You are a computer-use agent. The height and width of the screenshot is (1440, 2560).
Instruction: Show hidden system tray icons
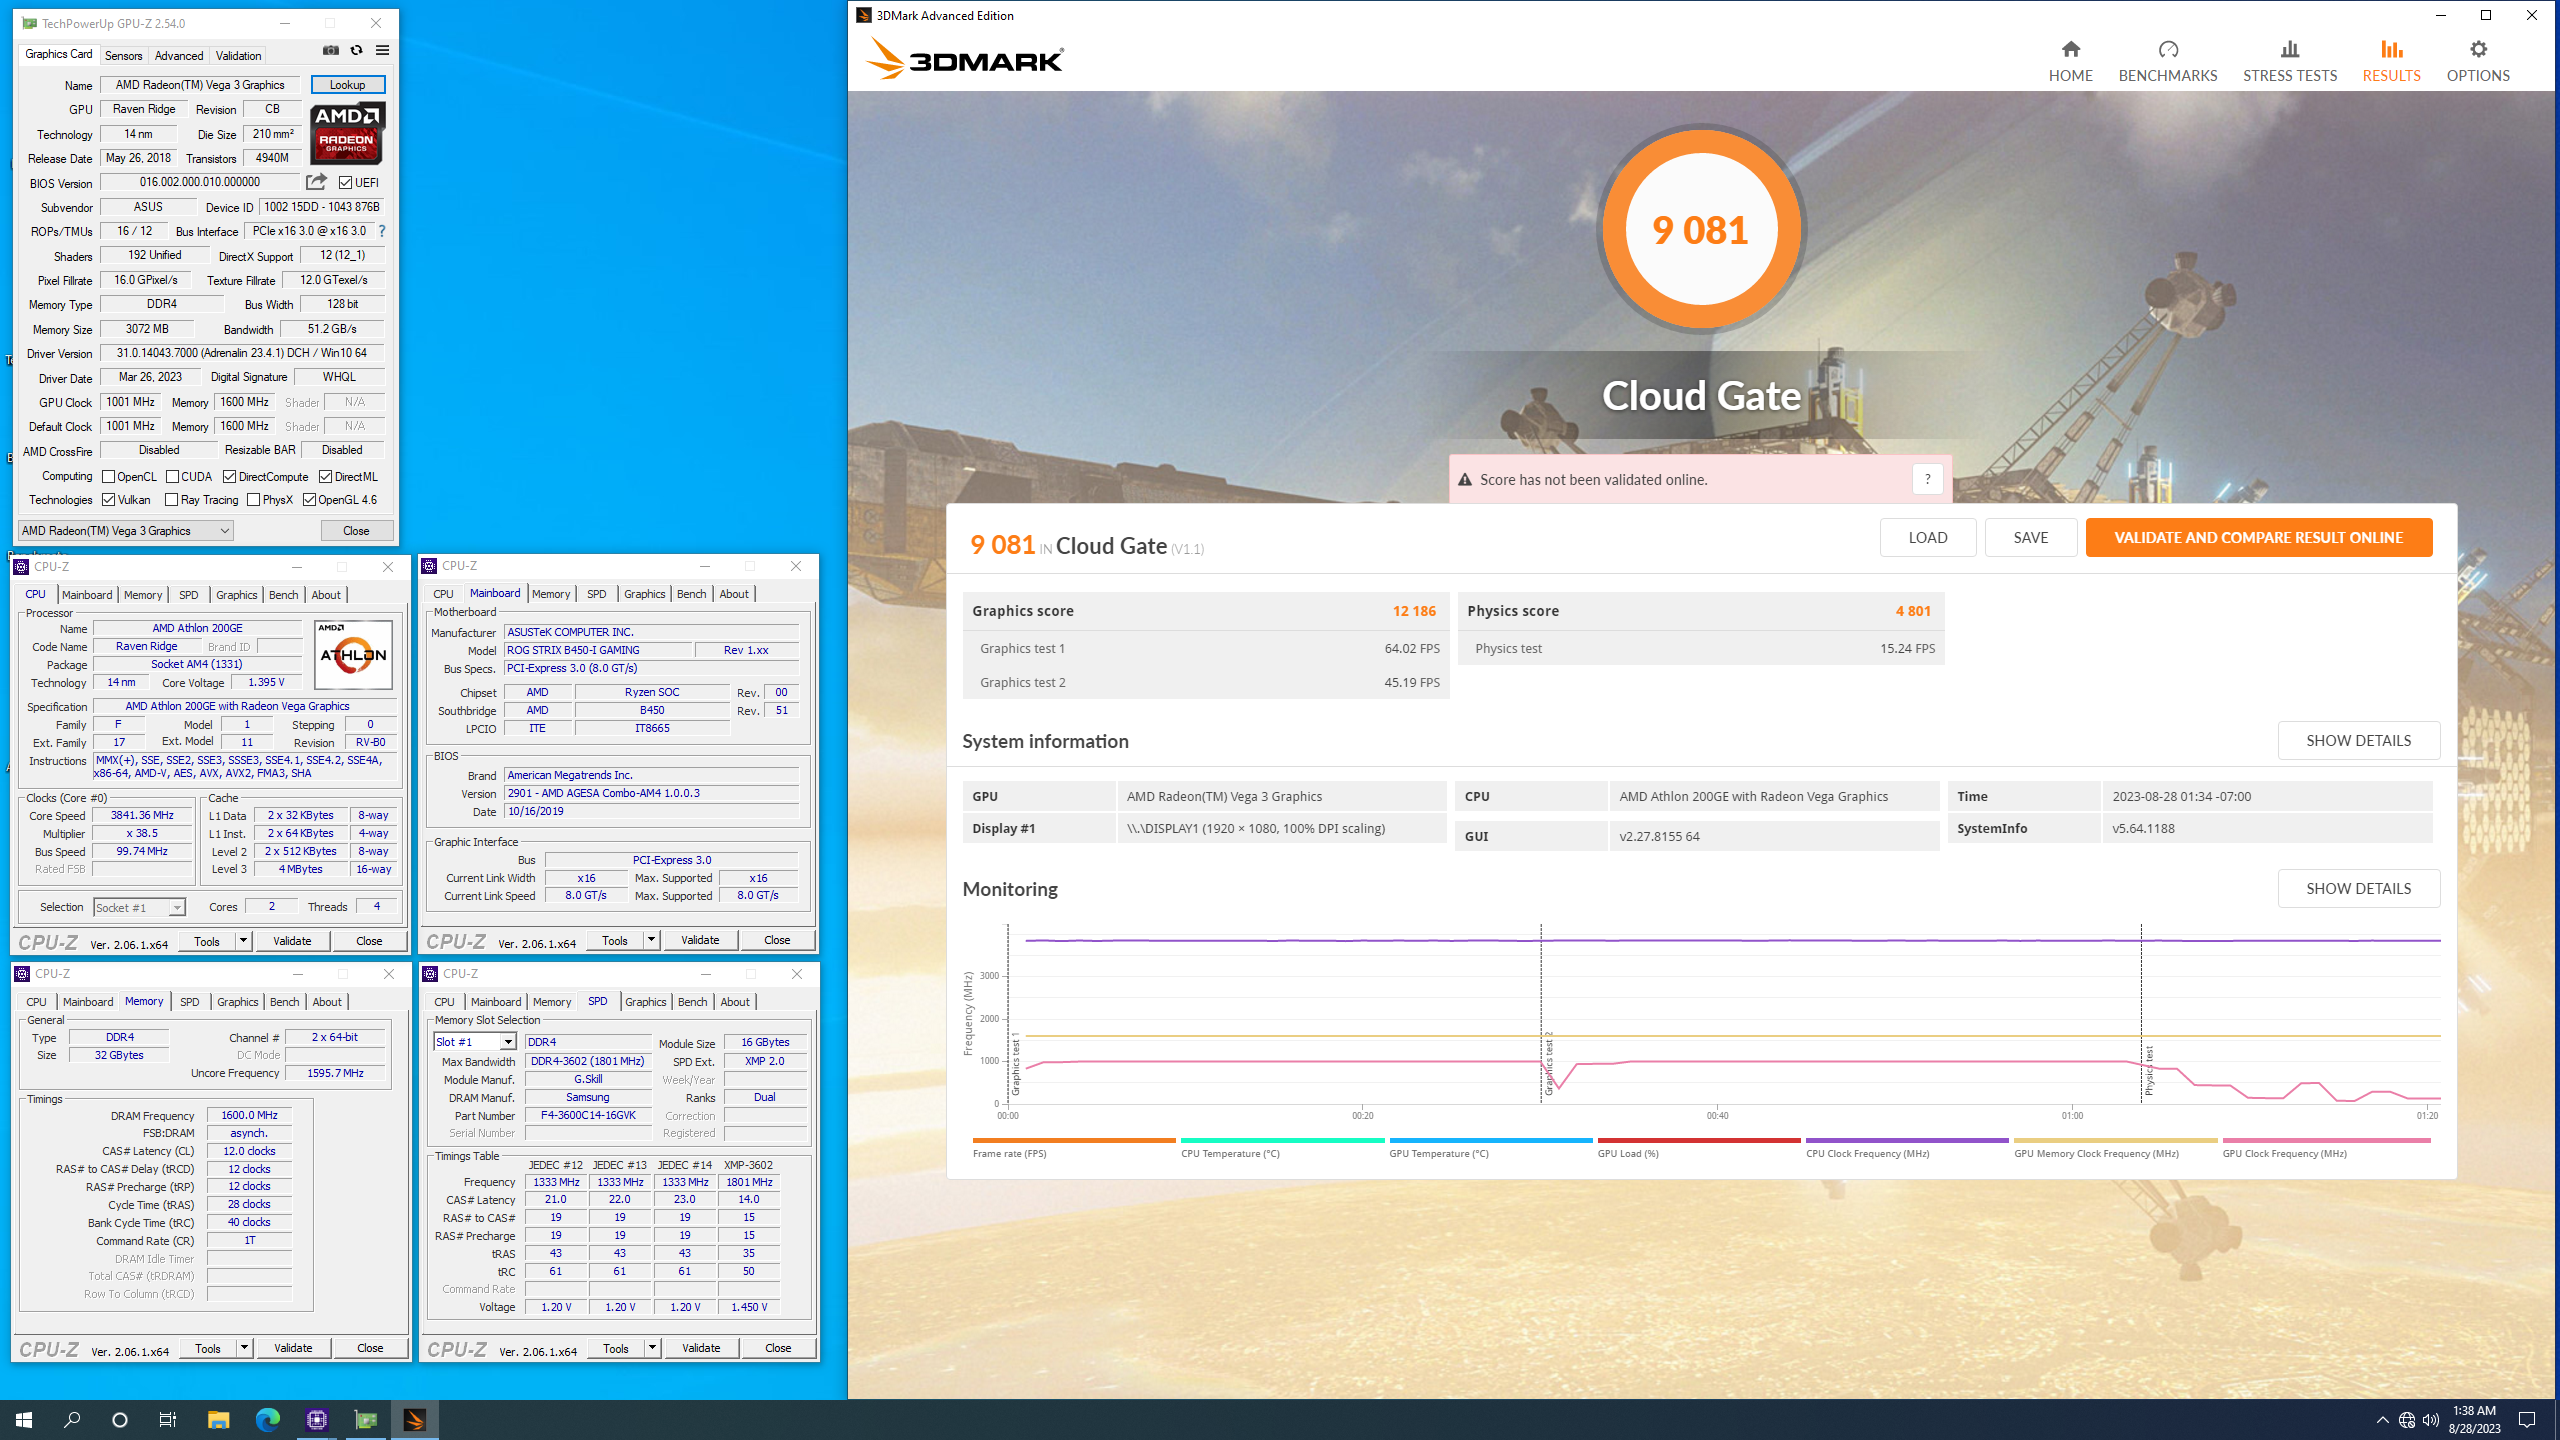coord(2383,1420)
